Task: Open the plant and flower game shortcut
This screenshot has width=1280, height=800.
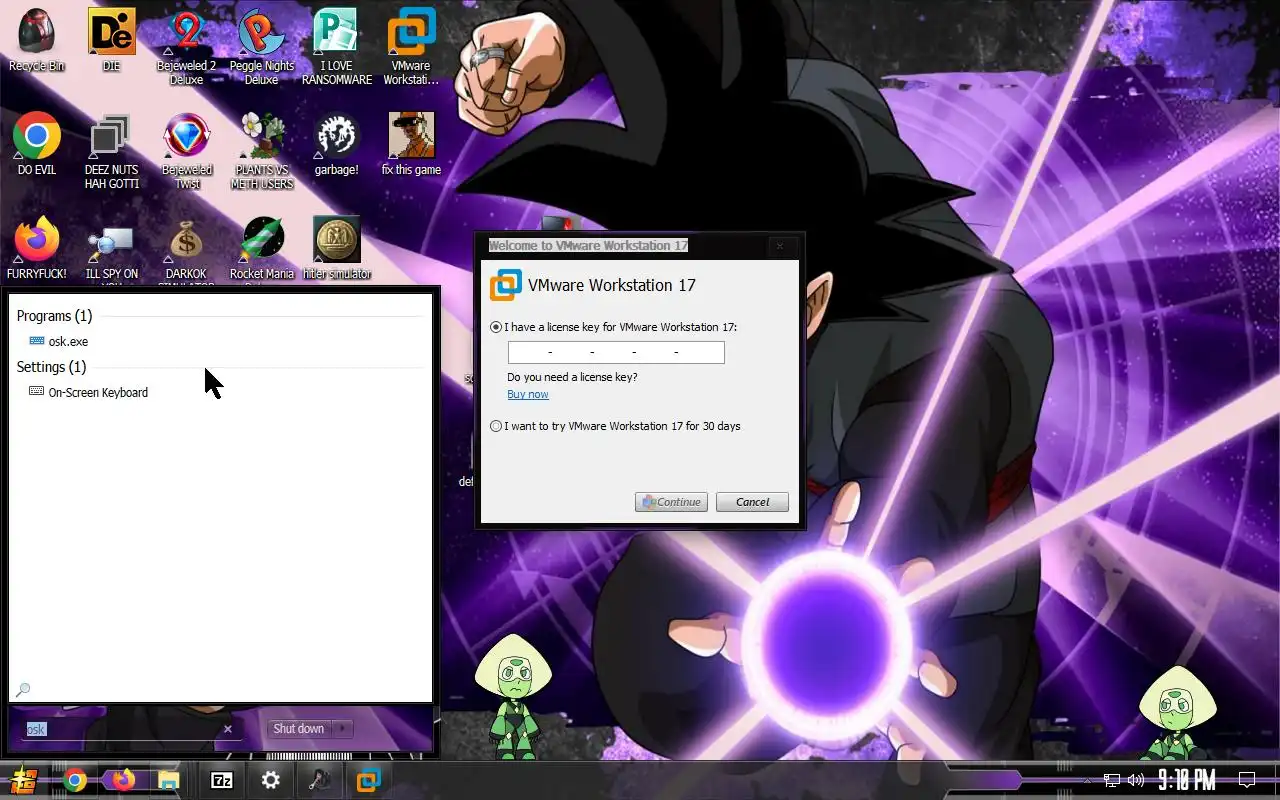Action: tap(262, 150)
